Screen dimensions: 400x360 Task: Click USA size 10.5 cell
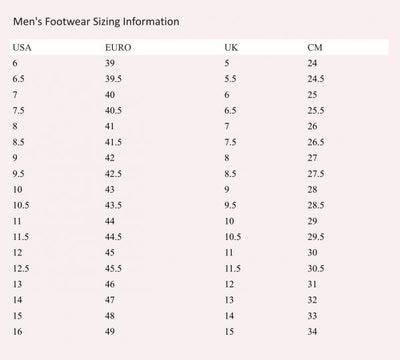point(21,205)
